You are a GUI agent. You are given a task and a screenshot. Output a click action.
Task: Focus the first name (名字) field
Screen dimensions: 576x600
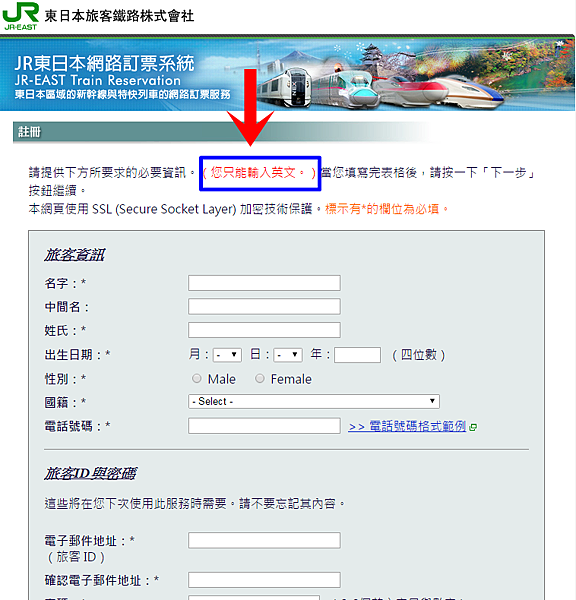point(264,283)
